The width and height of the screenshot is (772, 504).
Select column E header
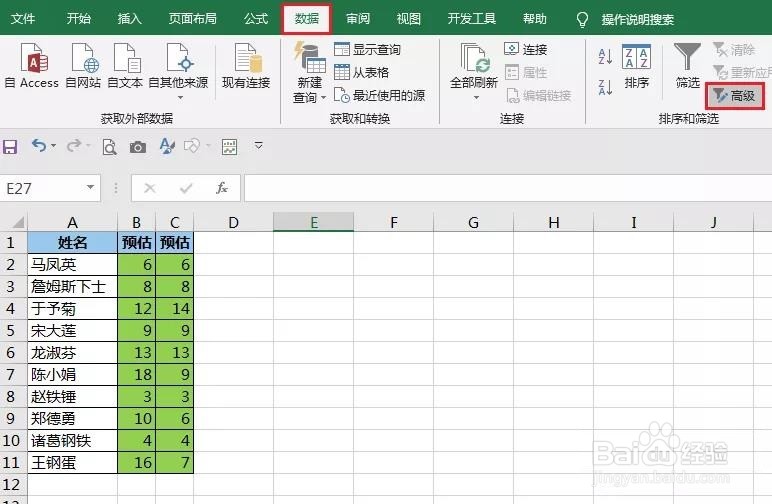(314, 222)
